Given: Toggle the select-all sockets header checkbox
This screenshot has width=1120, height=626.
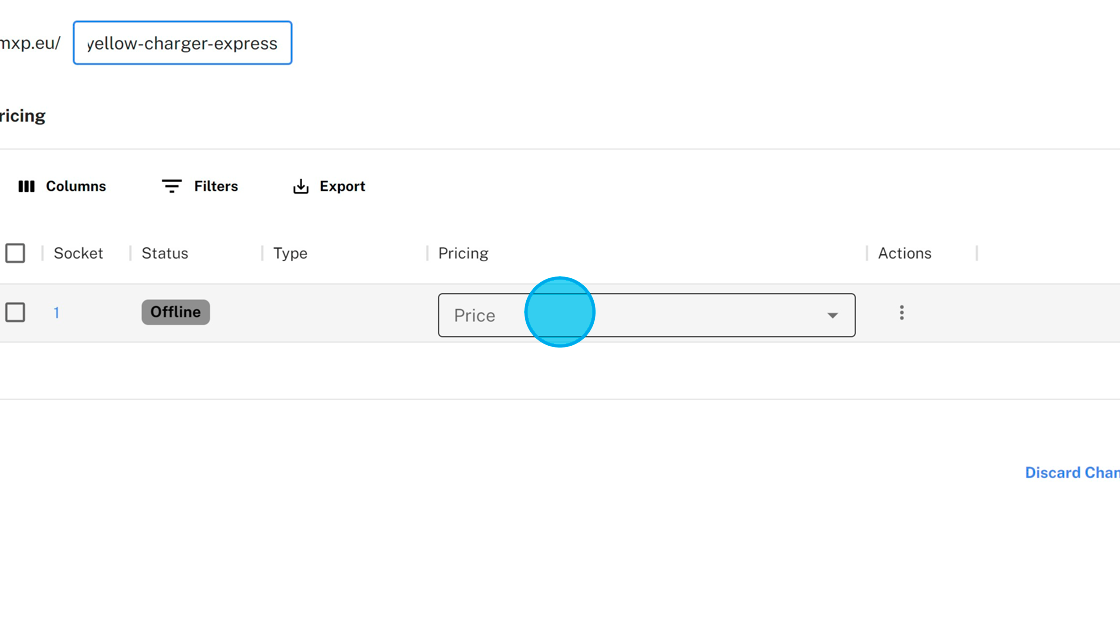Looking at the screenshot, I should tap(15, 253).
